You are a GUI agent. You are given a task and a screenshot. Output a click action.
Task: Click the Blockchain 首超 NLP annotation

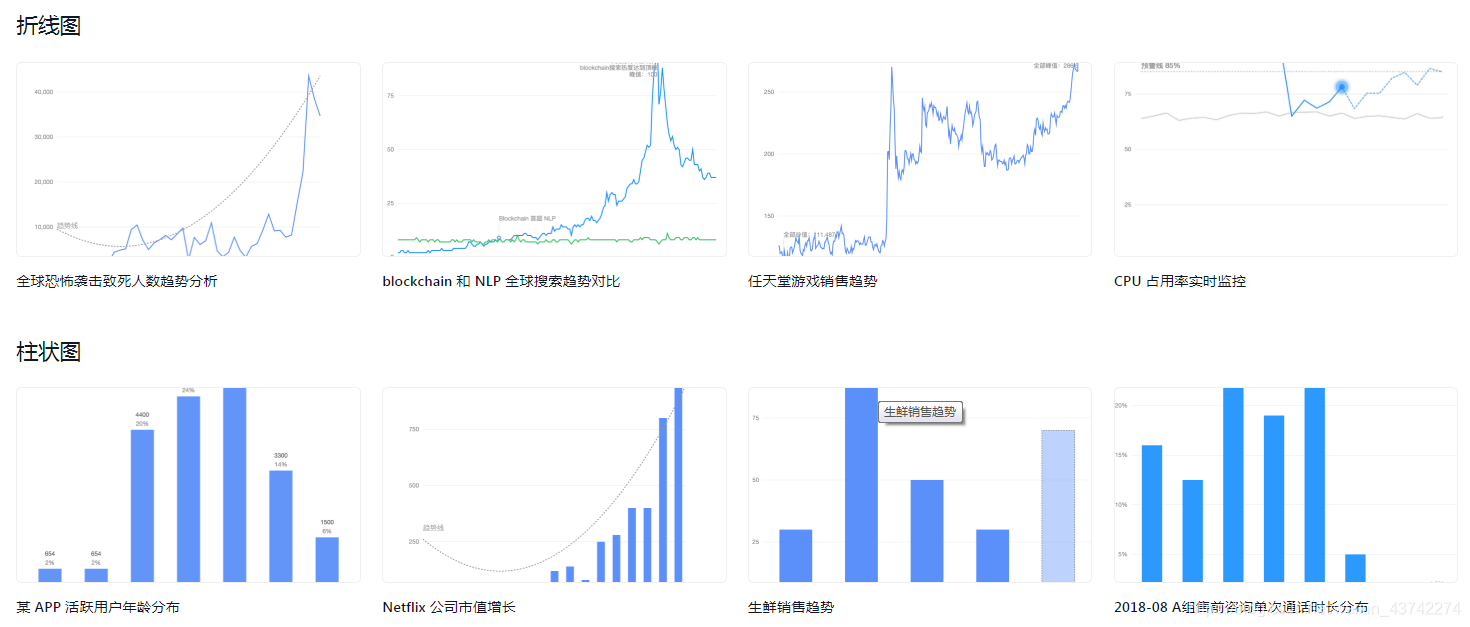coord(527,218)
